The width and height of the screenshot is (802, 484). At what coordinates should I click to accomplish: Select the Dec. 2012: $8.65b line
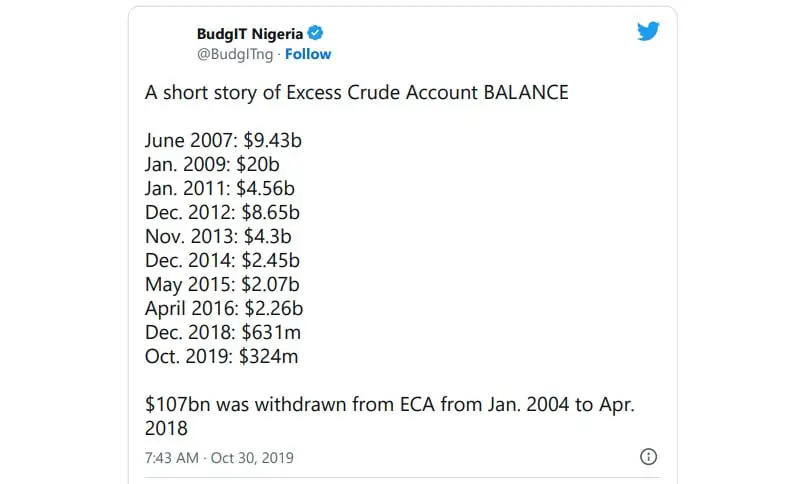[x=222, y=213]
